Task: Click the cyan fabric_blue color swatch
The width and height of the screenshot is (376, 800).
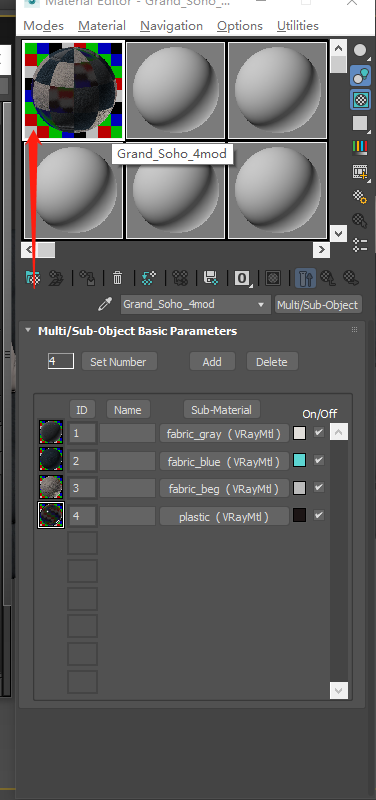Action: pos(299,461)
